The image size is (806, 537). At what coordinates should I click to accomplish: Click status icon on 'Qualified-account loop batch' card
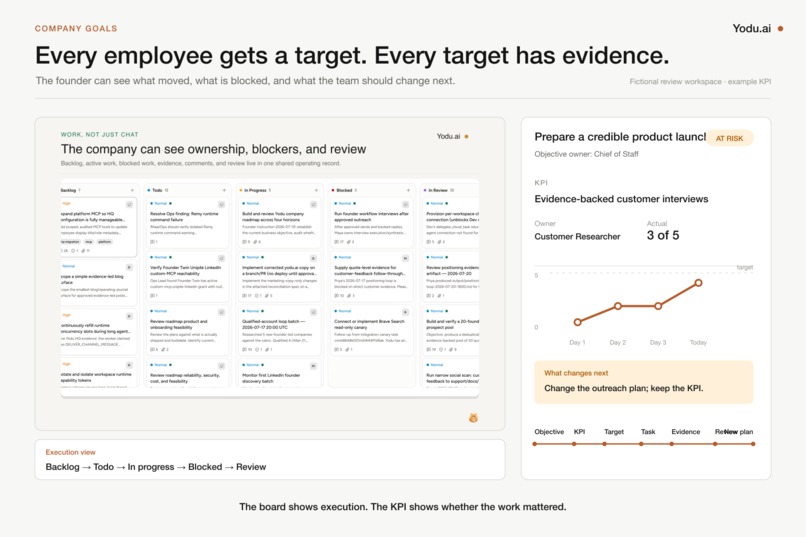(x=314, y=312)
